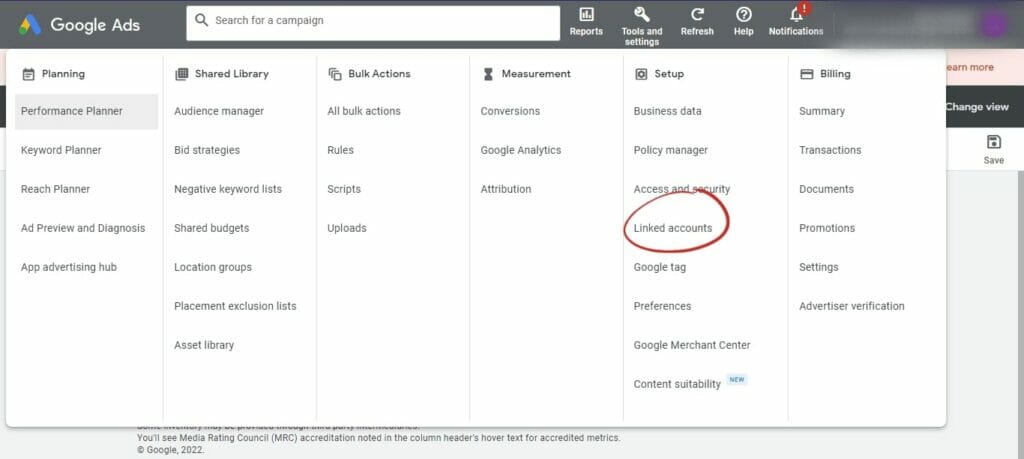This screenshot has width=1024, height=459.
Task: Select Promotions
Action: pyautogui.click(x=827, y=229)
